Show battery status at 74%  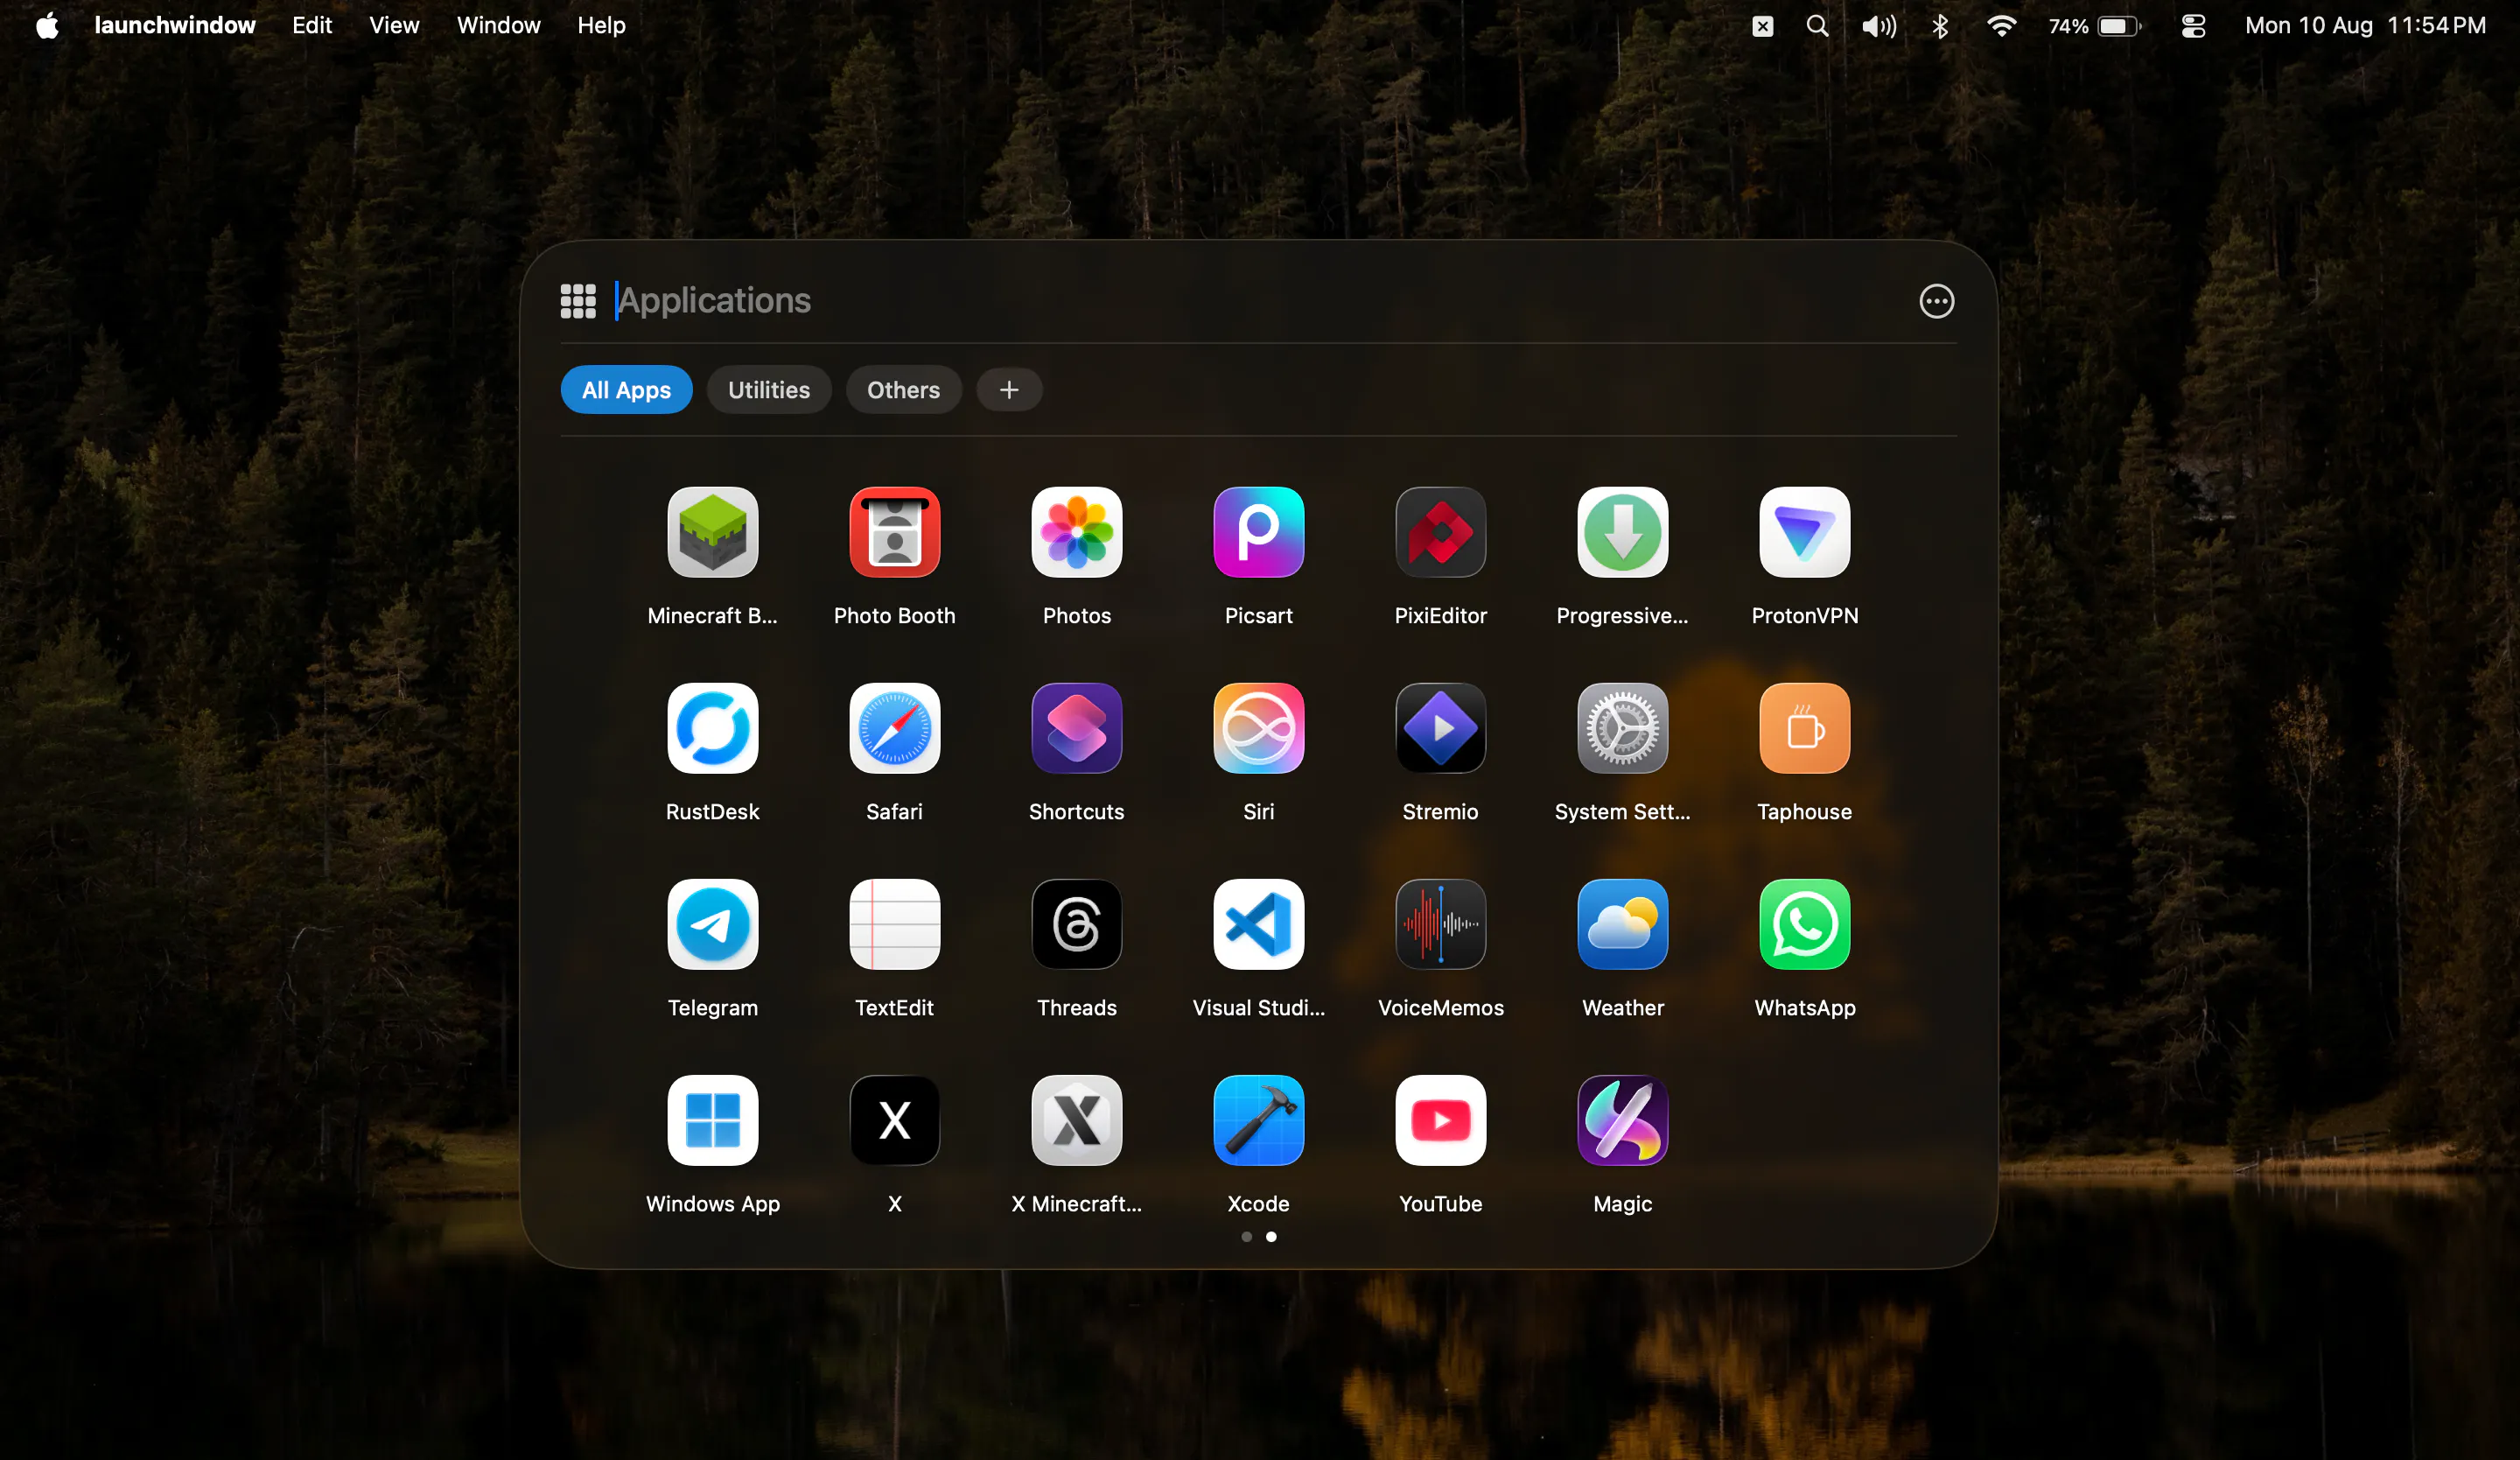[x=2094, y=26]
